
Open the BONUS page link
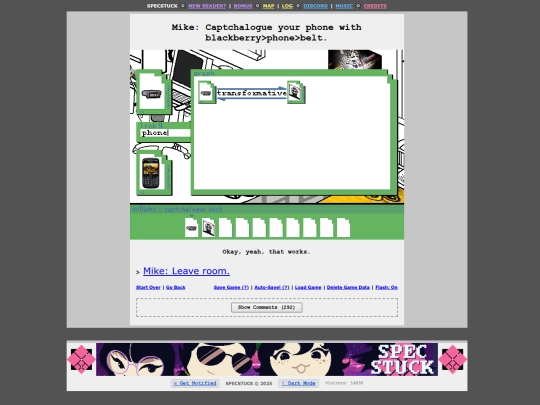pyautogui.click(x=243, y=6)
